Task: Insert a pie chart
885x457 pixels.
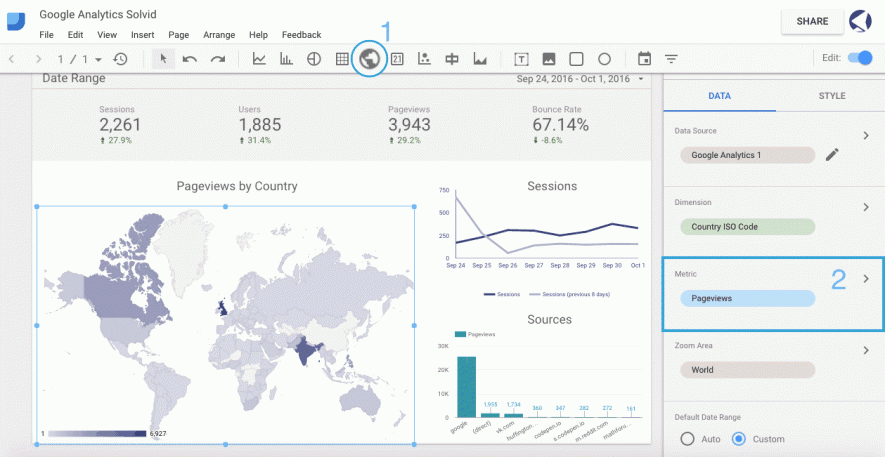Action: (x=314, y=59)
